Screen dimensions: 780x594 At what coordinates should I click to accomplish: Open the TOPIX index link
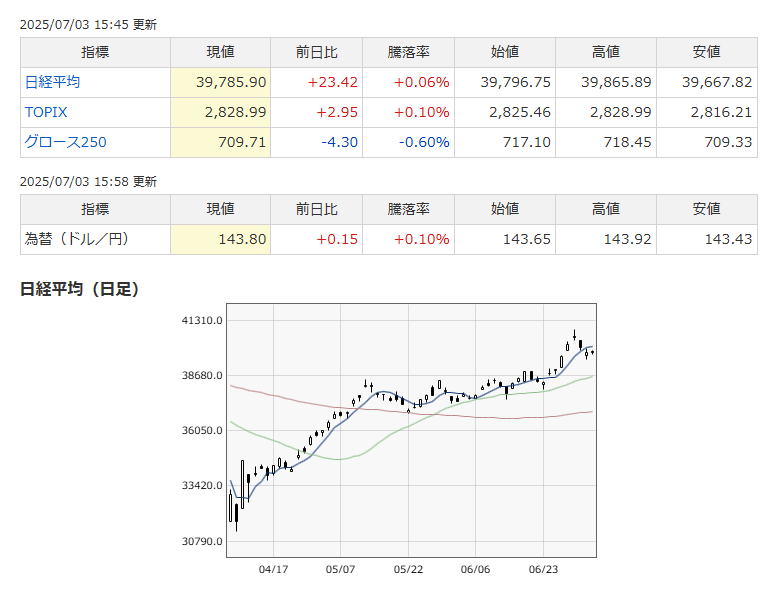(x=46, y=112)
